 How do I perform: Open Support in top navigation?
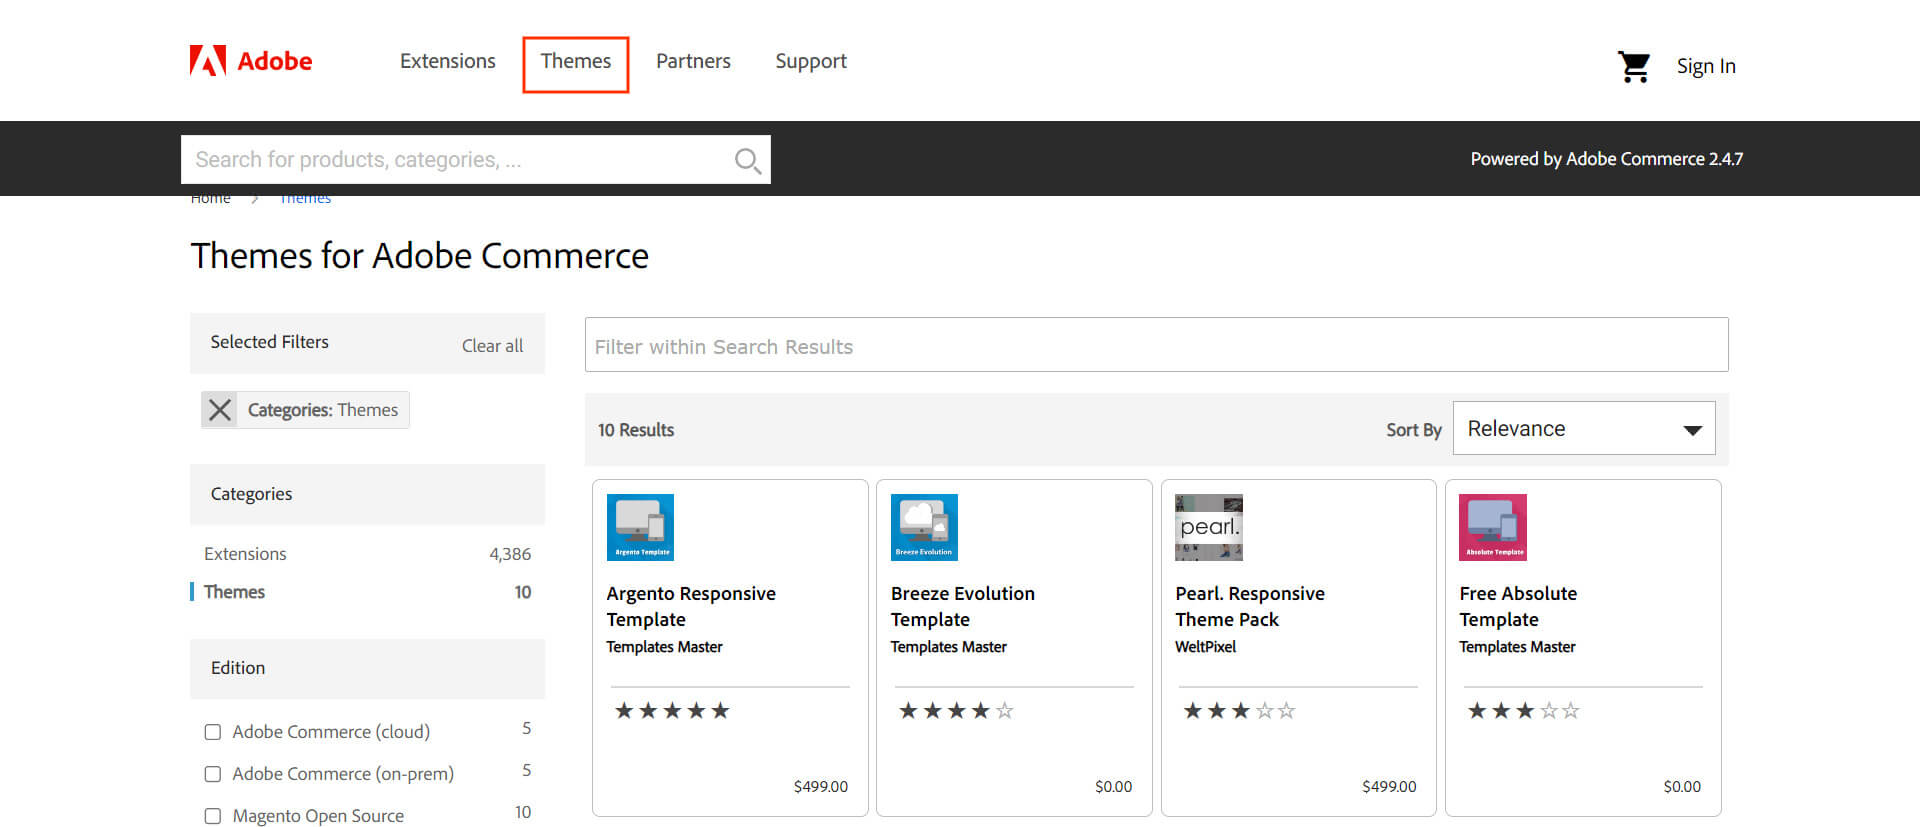point(811,62)
